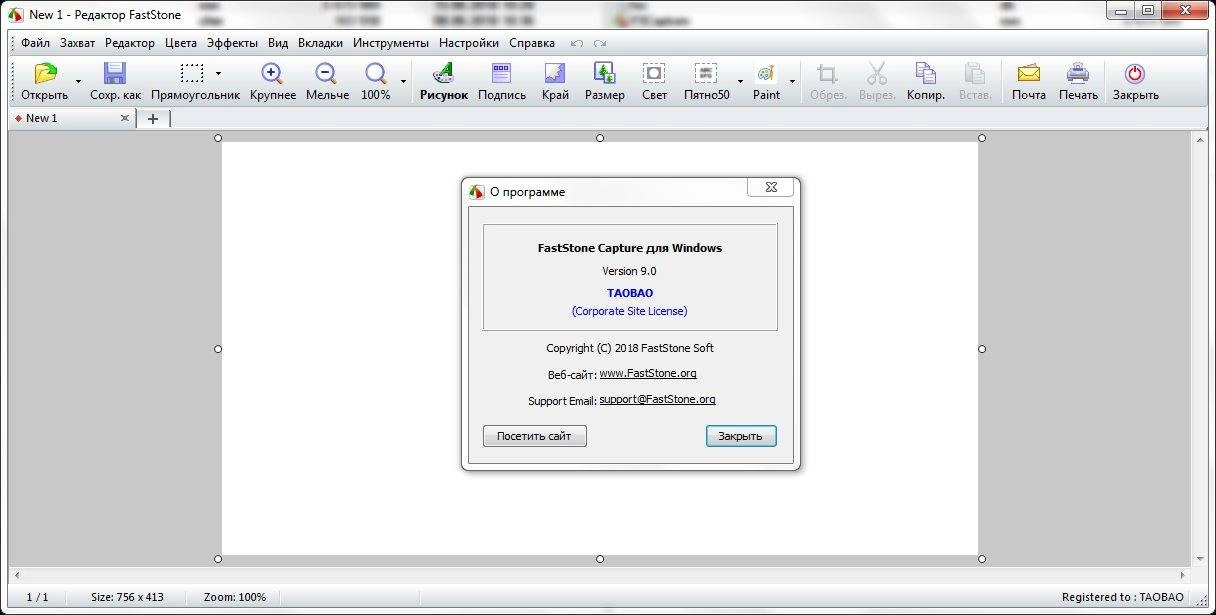Click the undo arrow in menu bar

[576, 44]
